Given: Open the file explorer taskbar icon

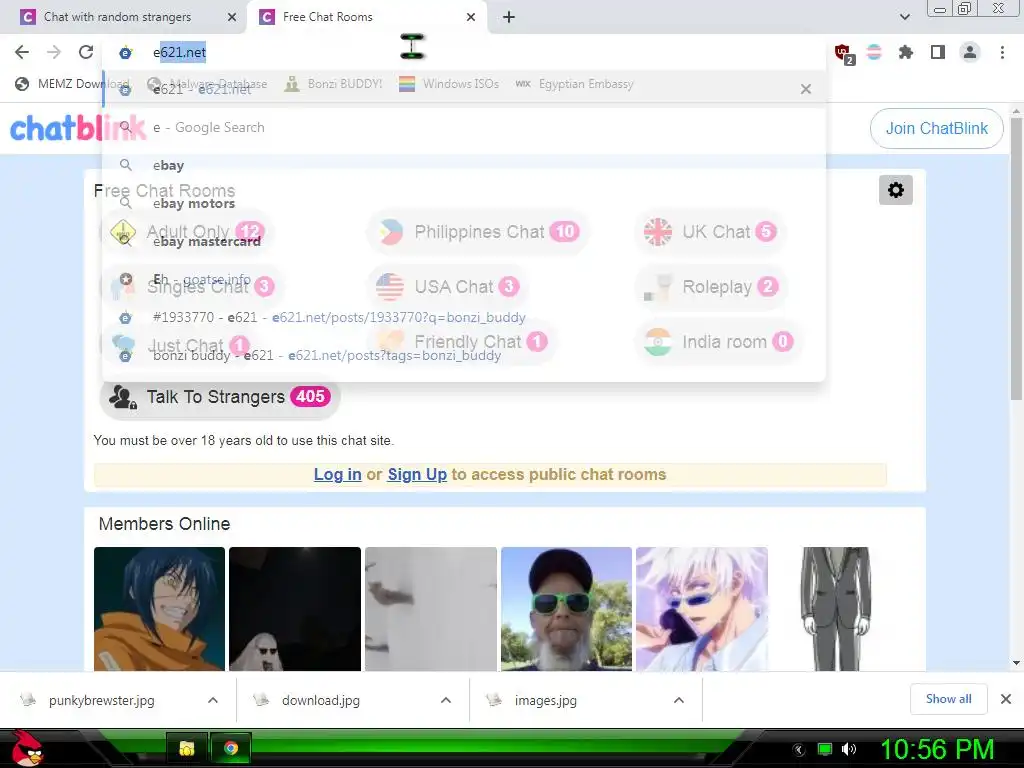Looking at the screenshot, I should (187, 748).
